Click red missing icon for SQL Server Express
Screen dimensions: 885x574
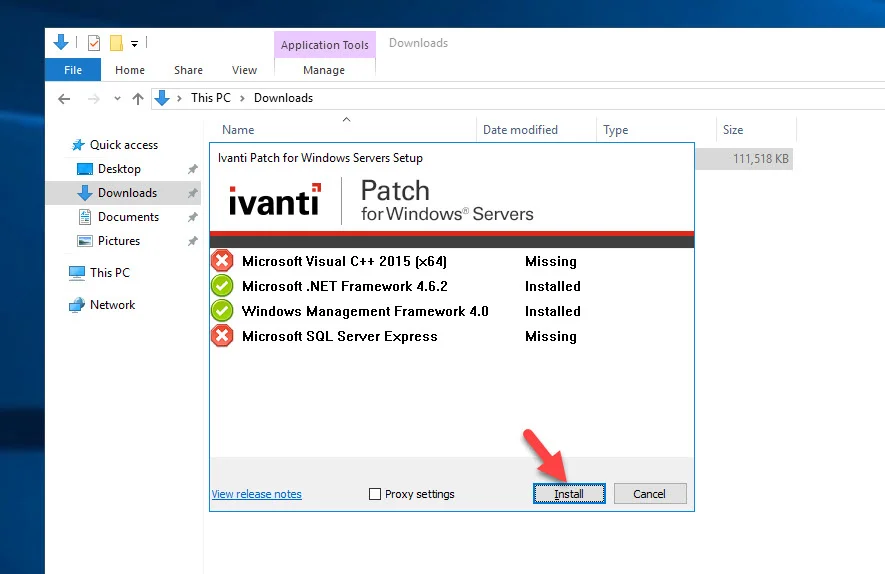tap(222, 336)
